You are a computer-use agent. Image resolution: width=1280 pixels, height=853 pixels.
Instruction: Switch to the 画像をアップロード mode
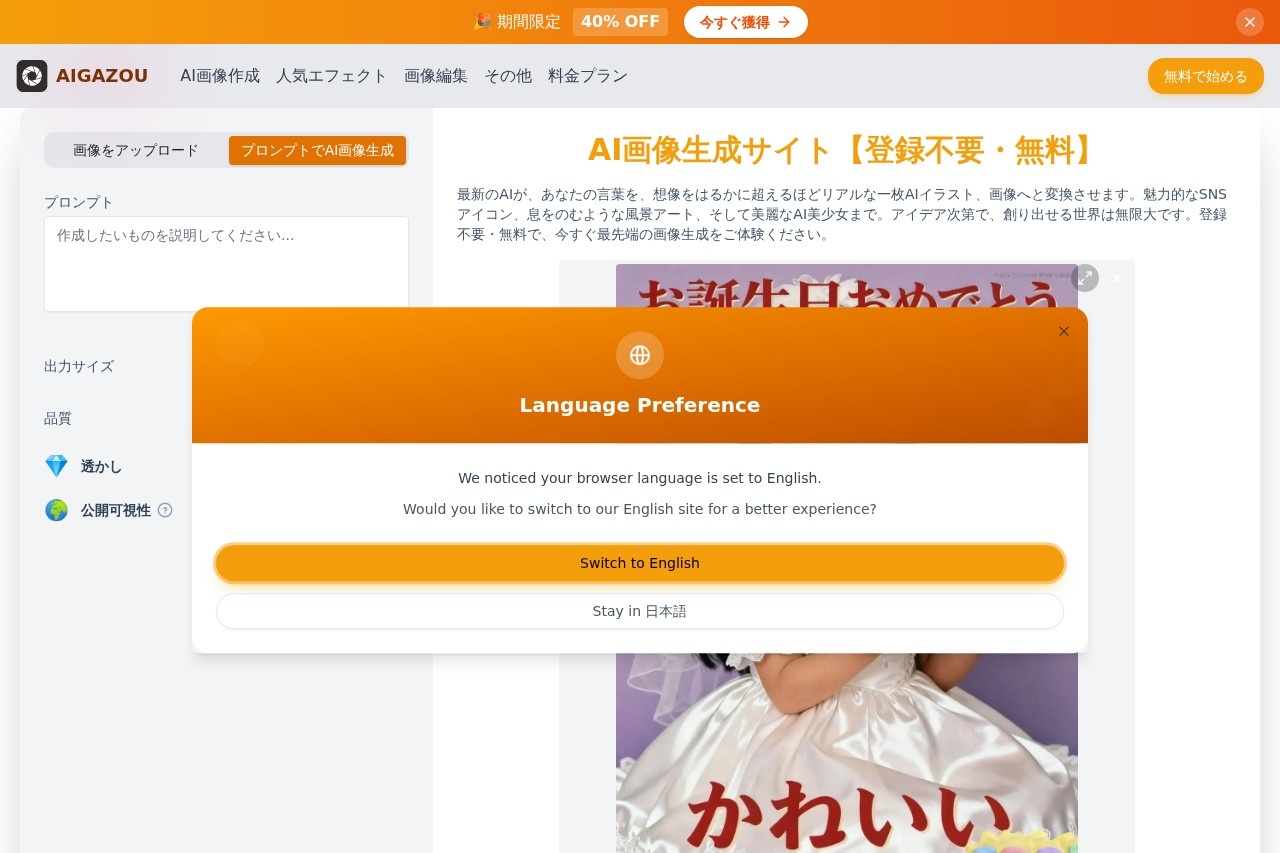(136, 150)
